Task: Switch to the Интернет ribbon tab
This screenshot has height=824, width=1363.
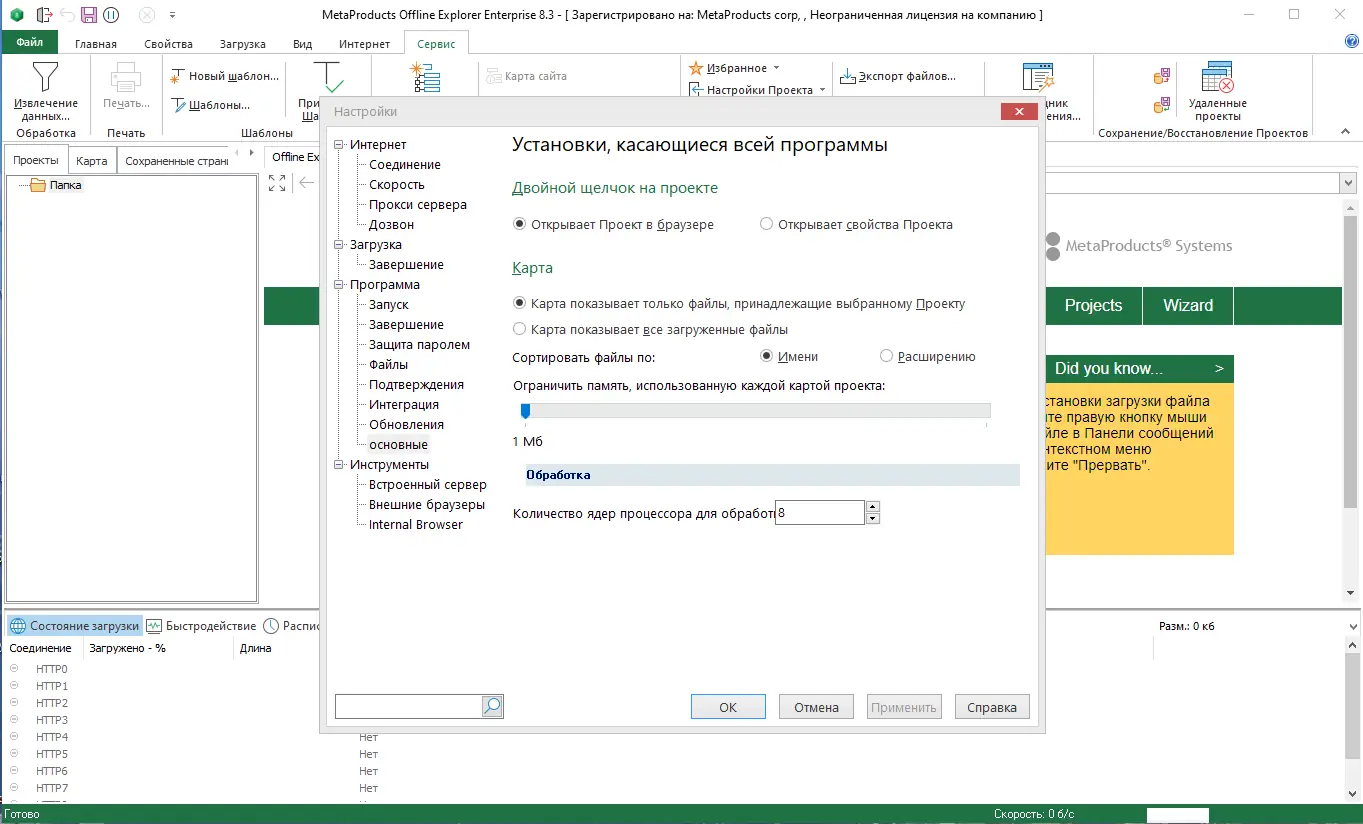Action: [364, 44]
